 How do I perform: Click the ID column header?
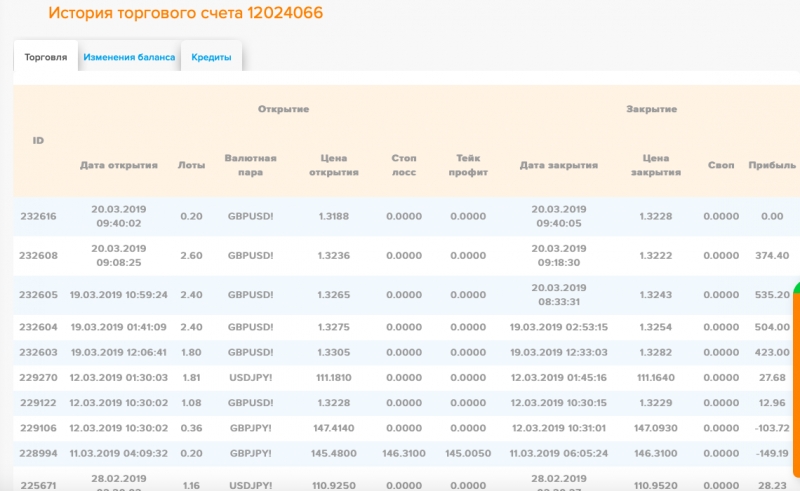38,140
